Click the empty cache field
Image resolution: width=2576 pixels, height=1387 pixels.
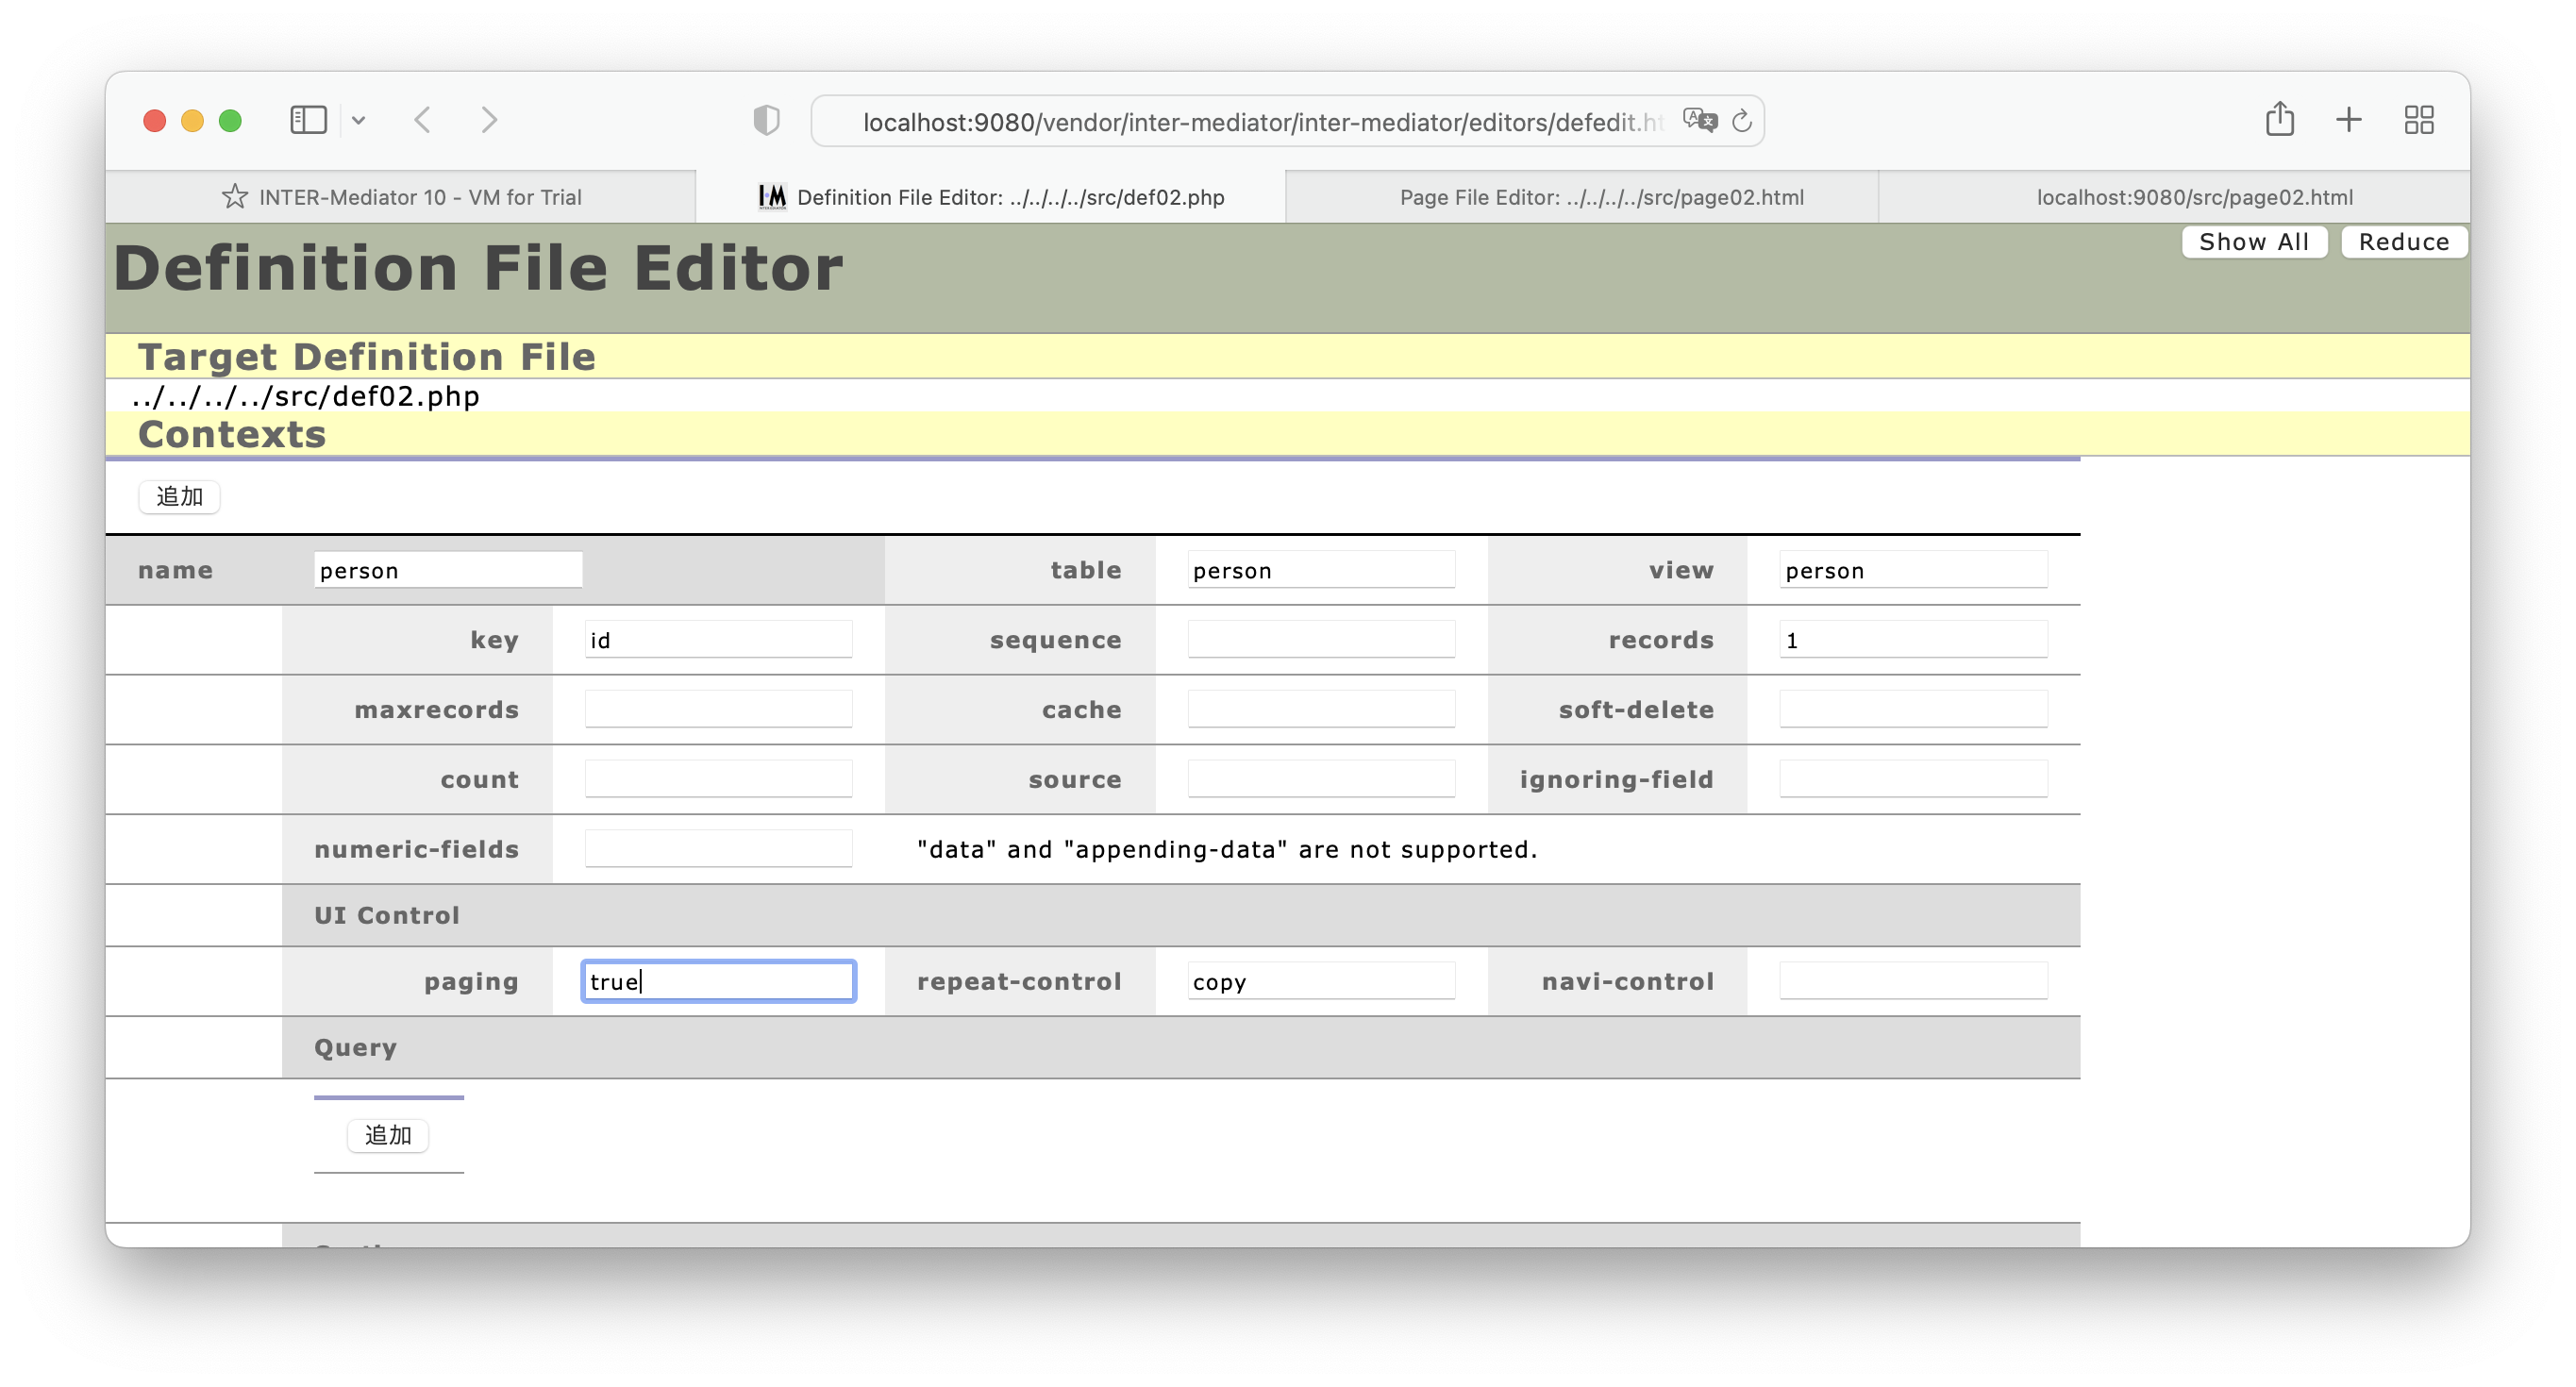point(1321,709)
